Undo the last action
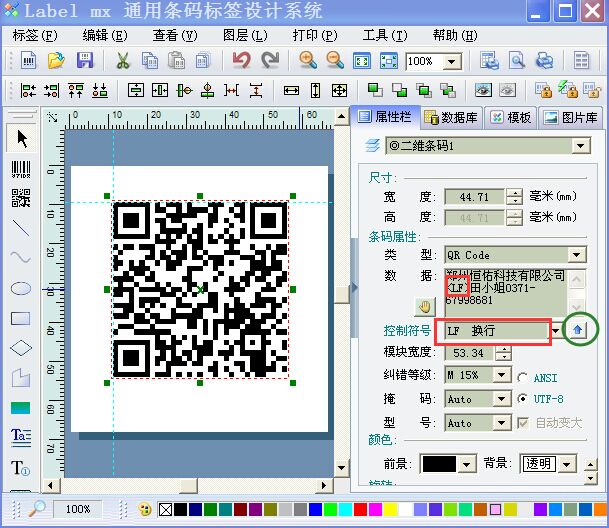The height and width of the screenshot is (528, 609). [241, 61]
